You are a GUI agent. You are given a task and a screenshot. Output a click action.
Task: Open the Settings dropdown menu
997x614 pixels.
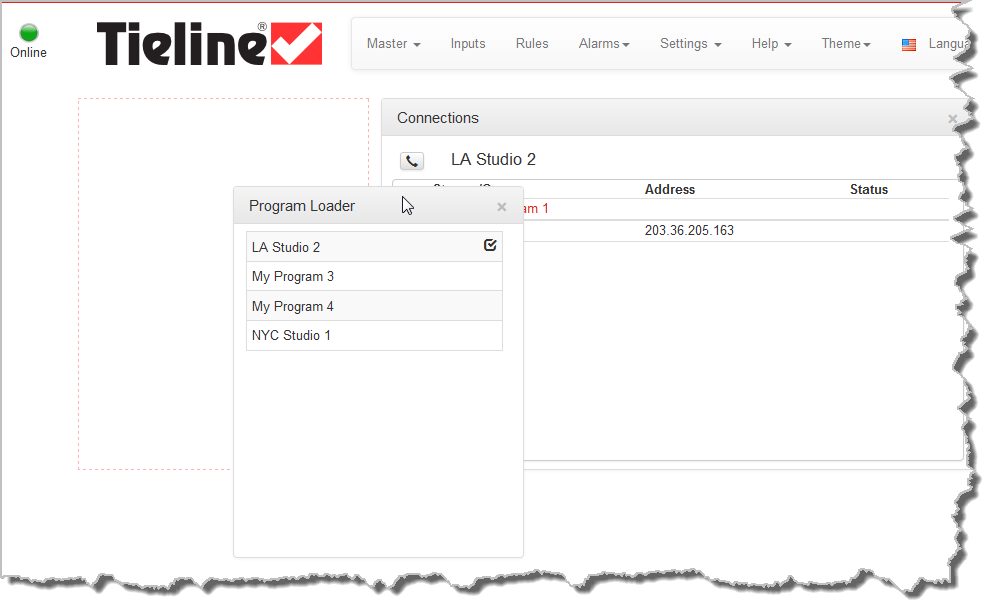click(690, 44)
